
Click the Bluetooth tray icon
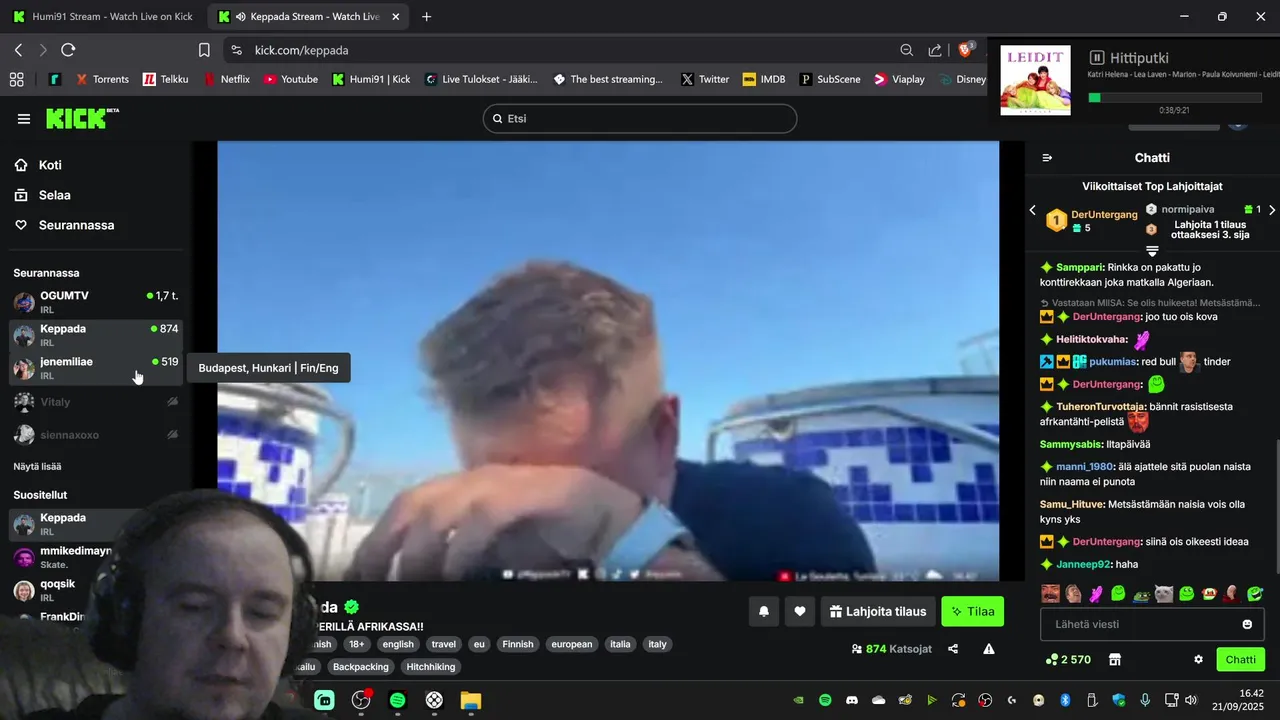[x=1065, y=700]
